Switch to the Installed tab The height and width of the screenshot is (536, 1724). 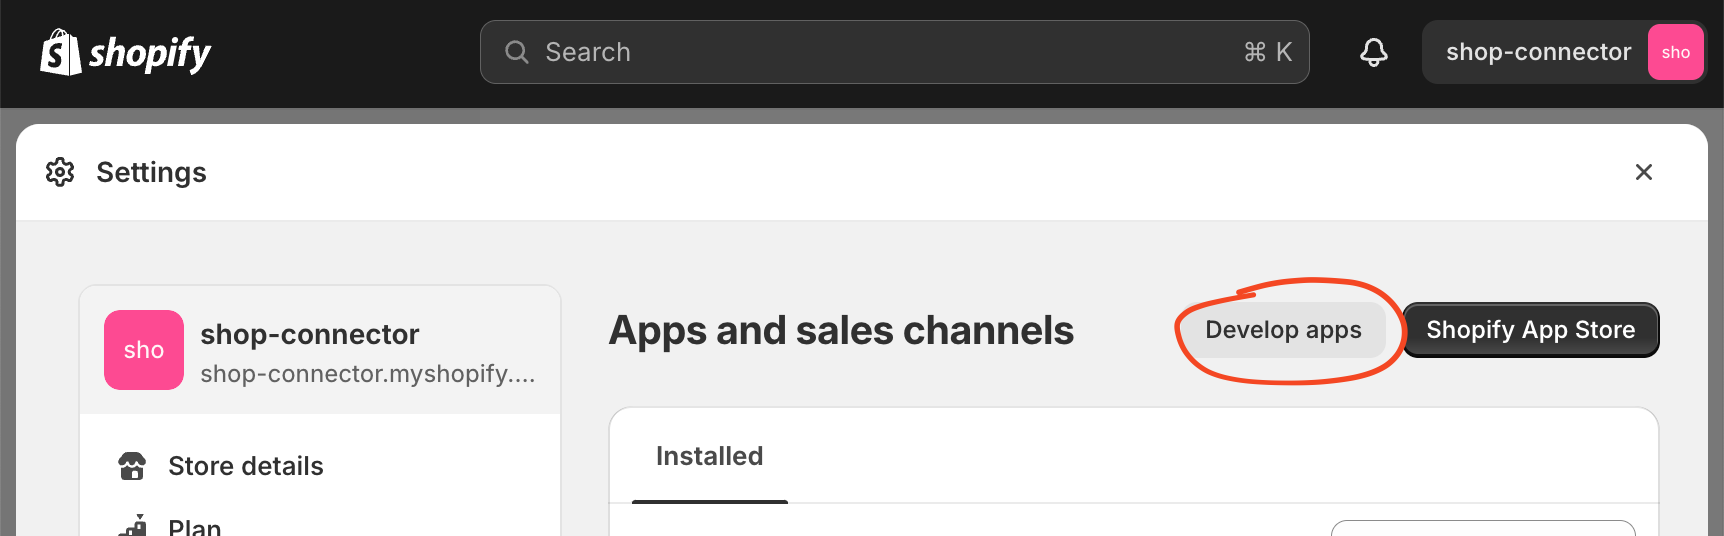pyautogui.click(x=710, y=456)
